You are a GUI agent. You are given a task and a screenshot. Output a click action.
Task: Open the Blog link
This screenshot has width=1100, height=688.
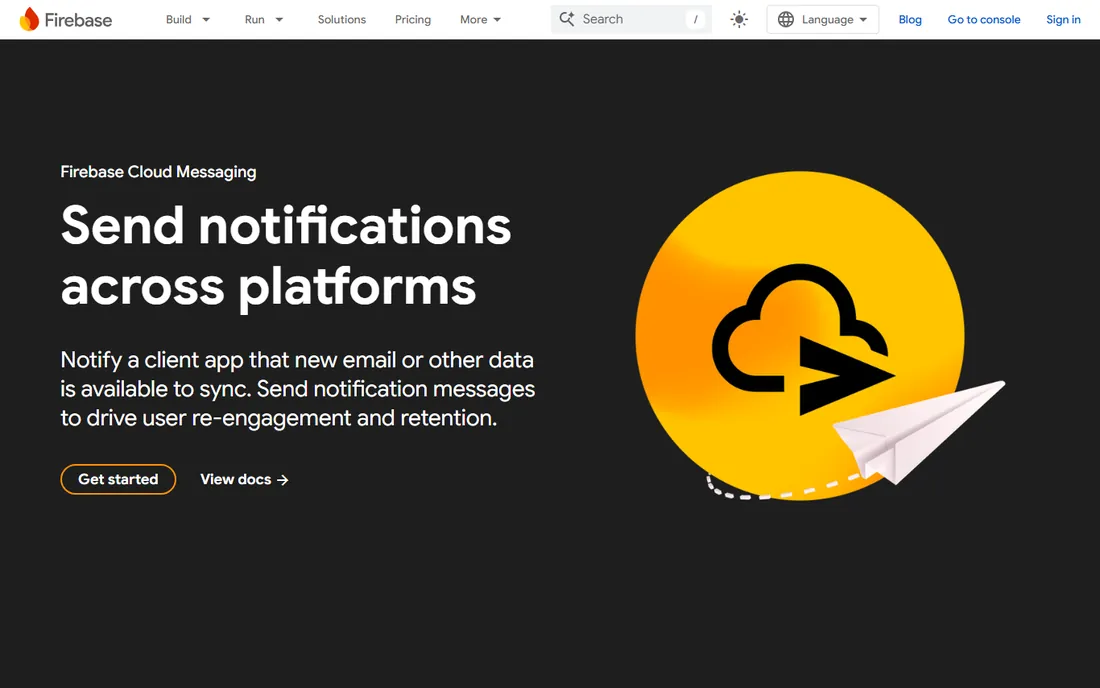pyautogui.click(x=910, y=20)
